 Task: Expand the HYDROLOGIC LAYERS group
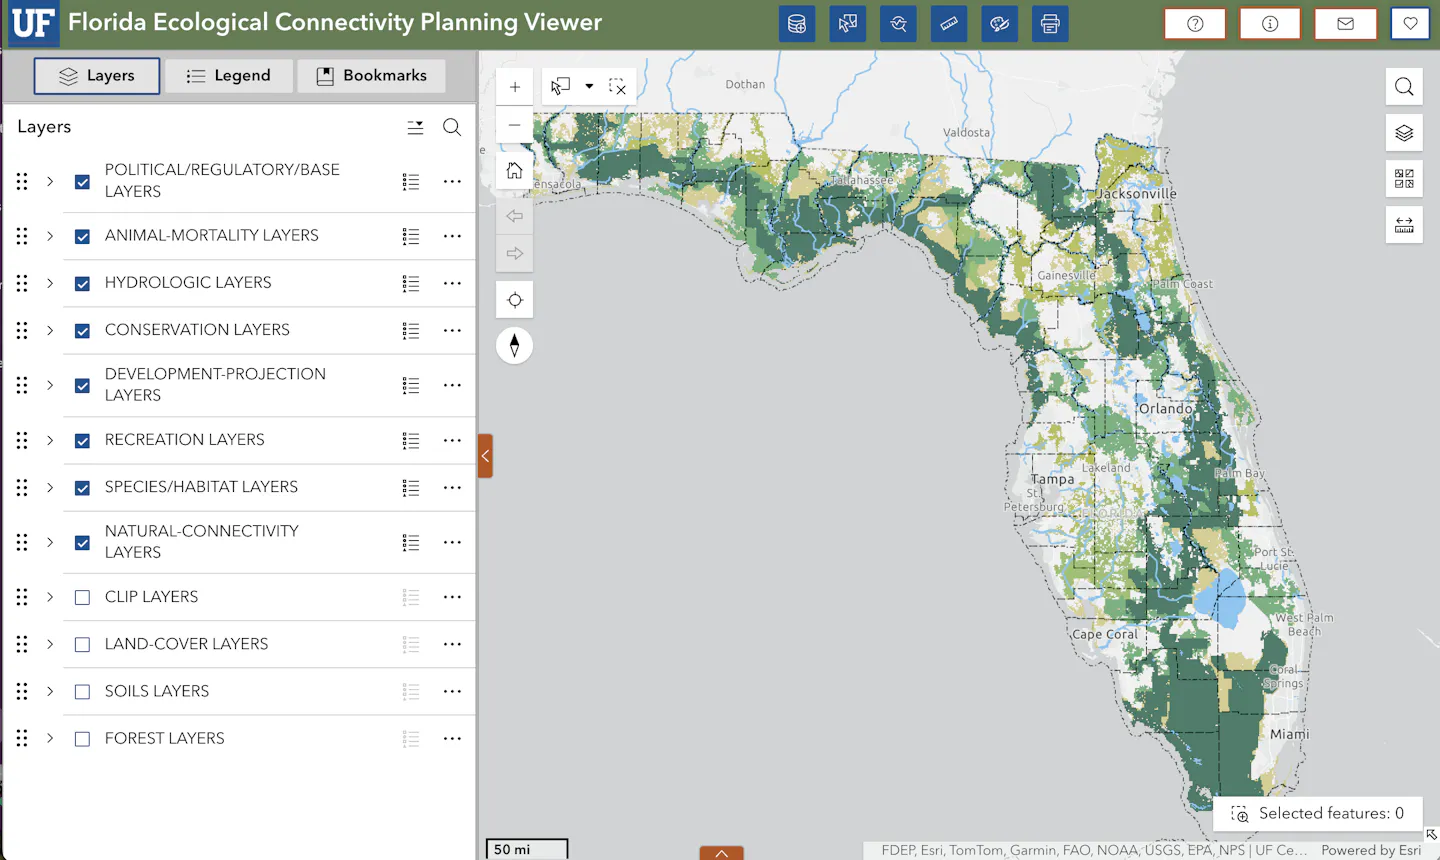[50, 283]
